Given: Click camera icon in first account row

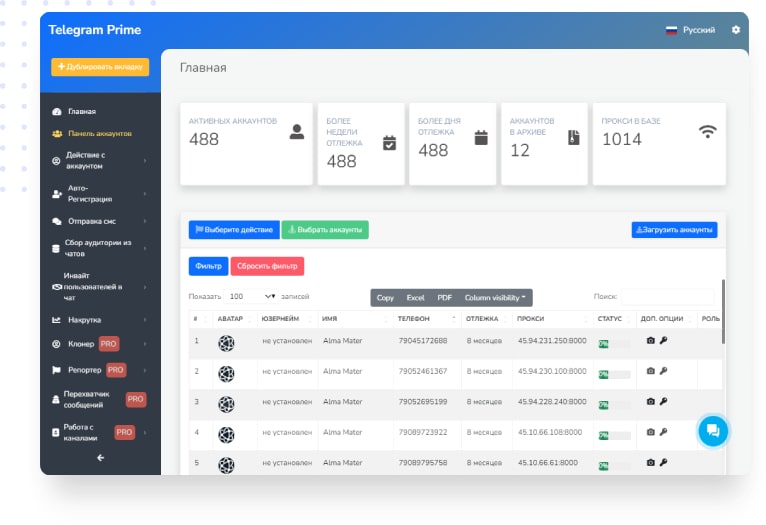Looking at the screenshot, I should click(650, 341).
